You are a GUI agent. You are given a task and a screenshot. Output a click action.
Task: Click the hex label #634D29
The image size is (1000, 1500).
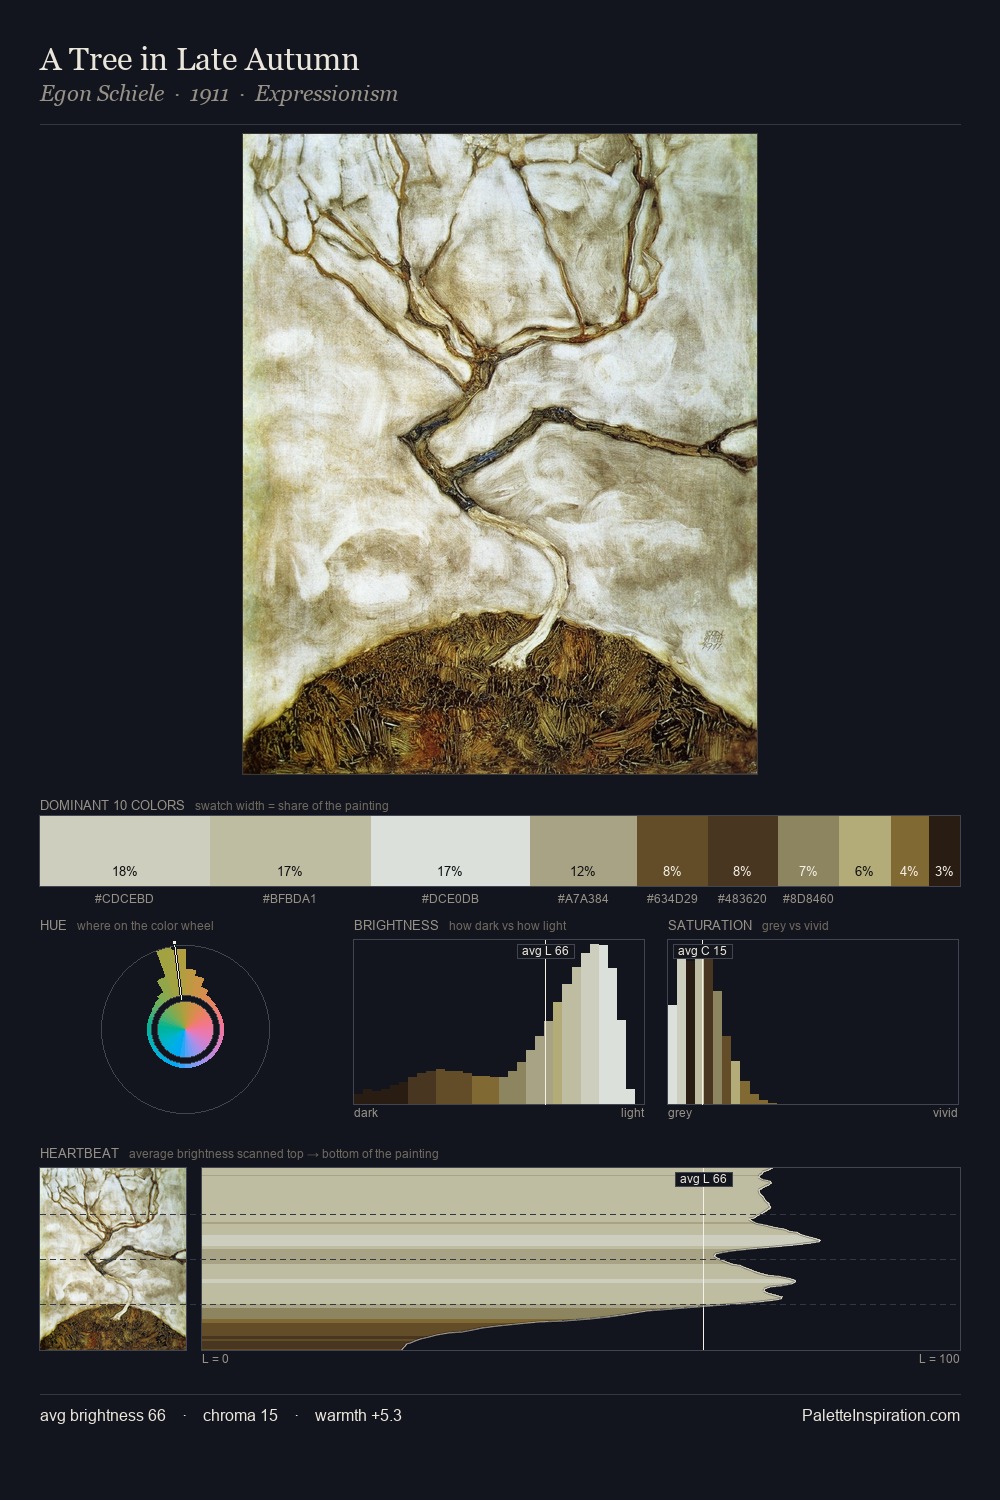click(672, 899)
